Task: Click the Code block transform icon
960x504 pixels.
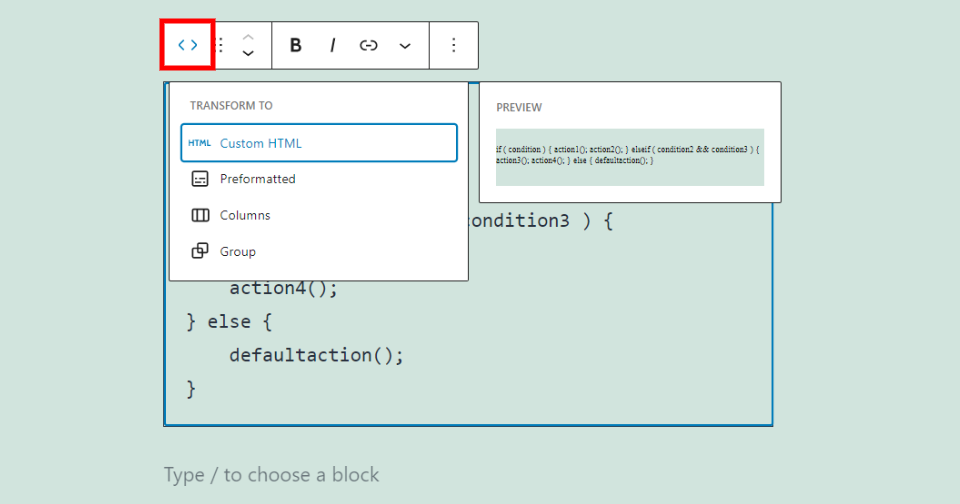Action: pos(188,45)
